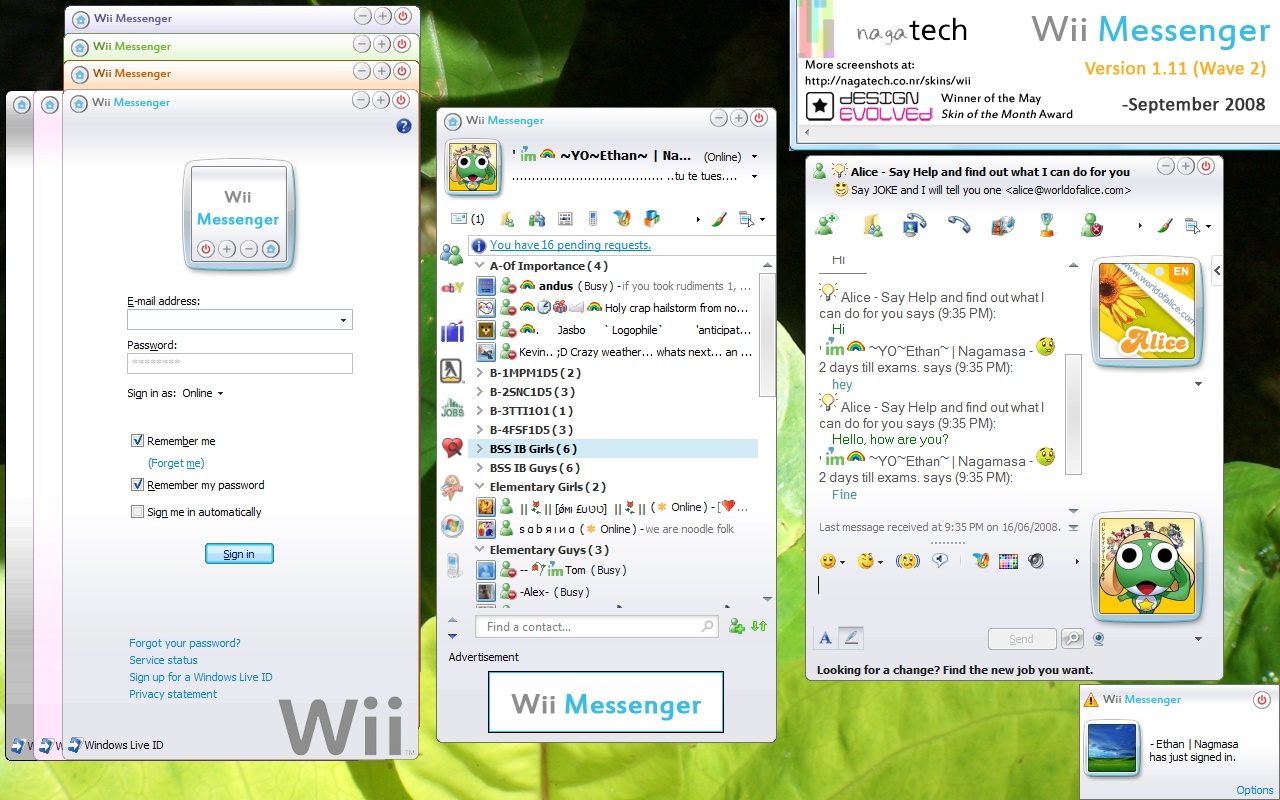Send a nudge icon in chat input toolbar
The image size is (1280, 800).
pos(907,561)
